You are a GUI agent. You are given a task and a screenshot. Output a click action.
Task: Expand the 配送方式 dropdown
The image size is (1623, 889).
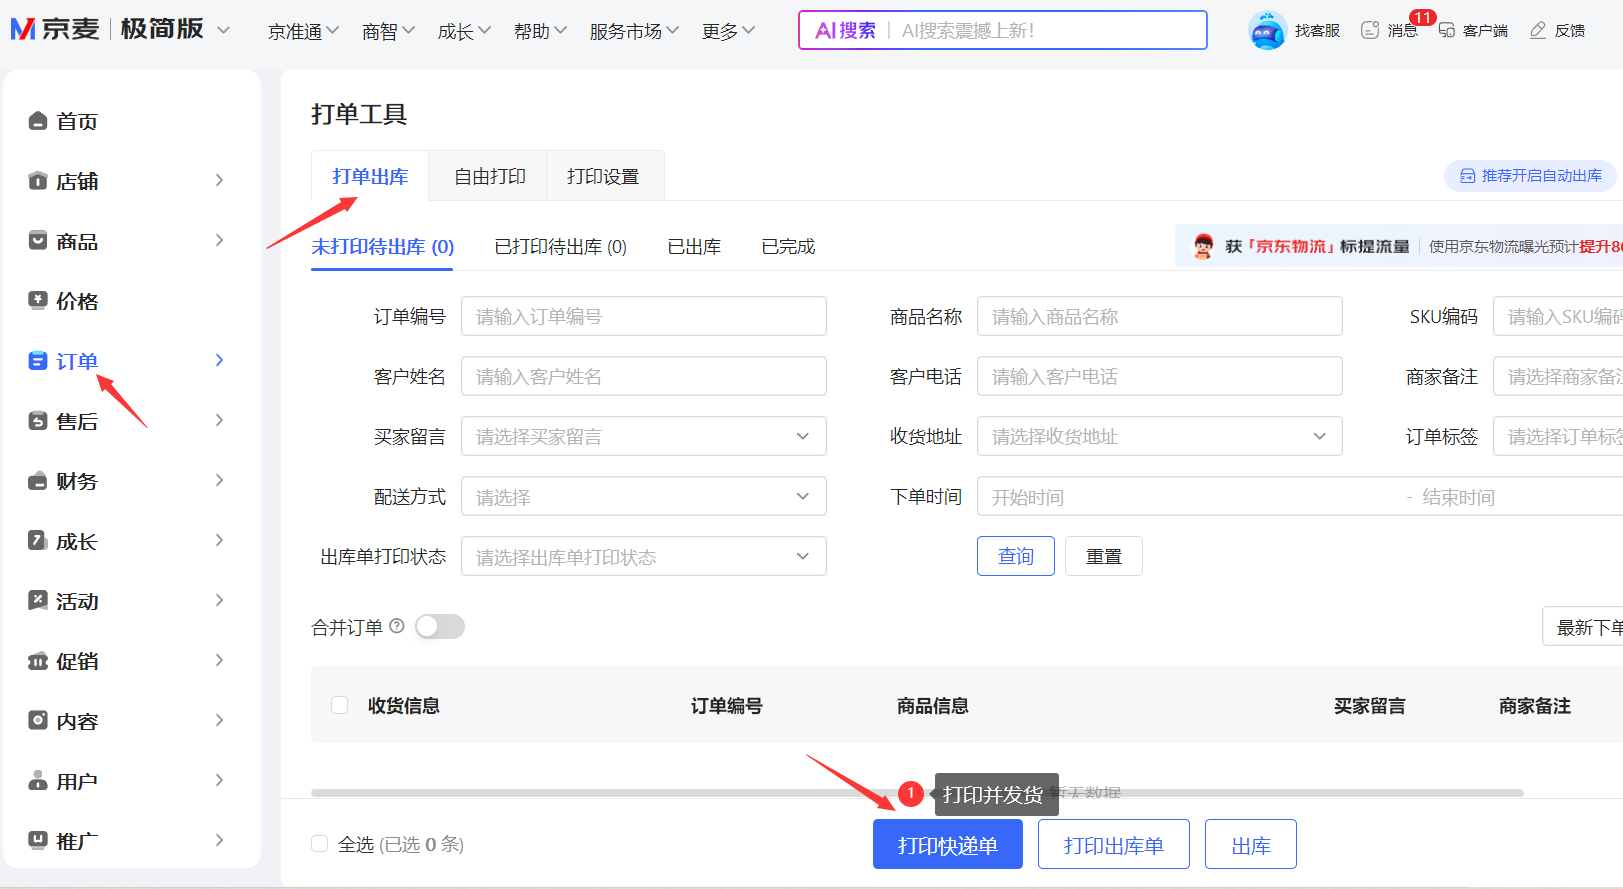coord(643,497)
